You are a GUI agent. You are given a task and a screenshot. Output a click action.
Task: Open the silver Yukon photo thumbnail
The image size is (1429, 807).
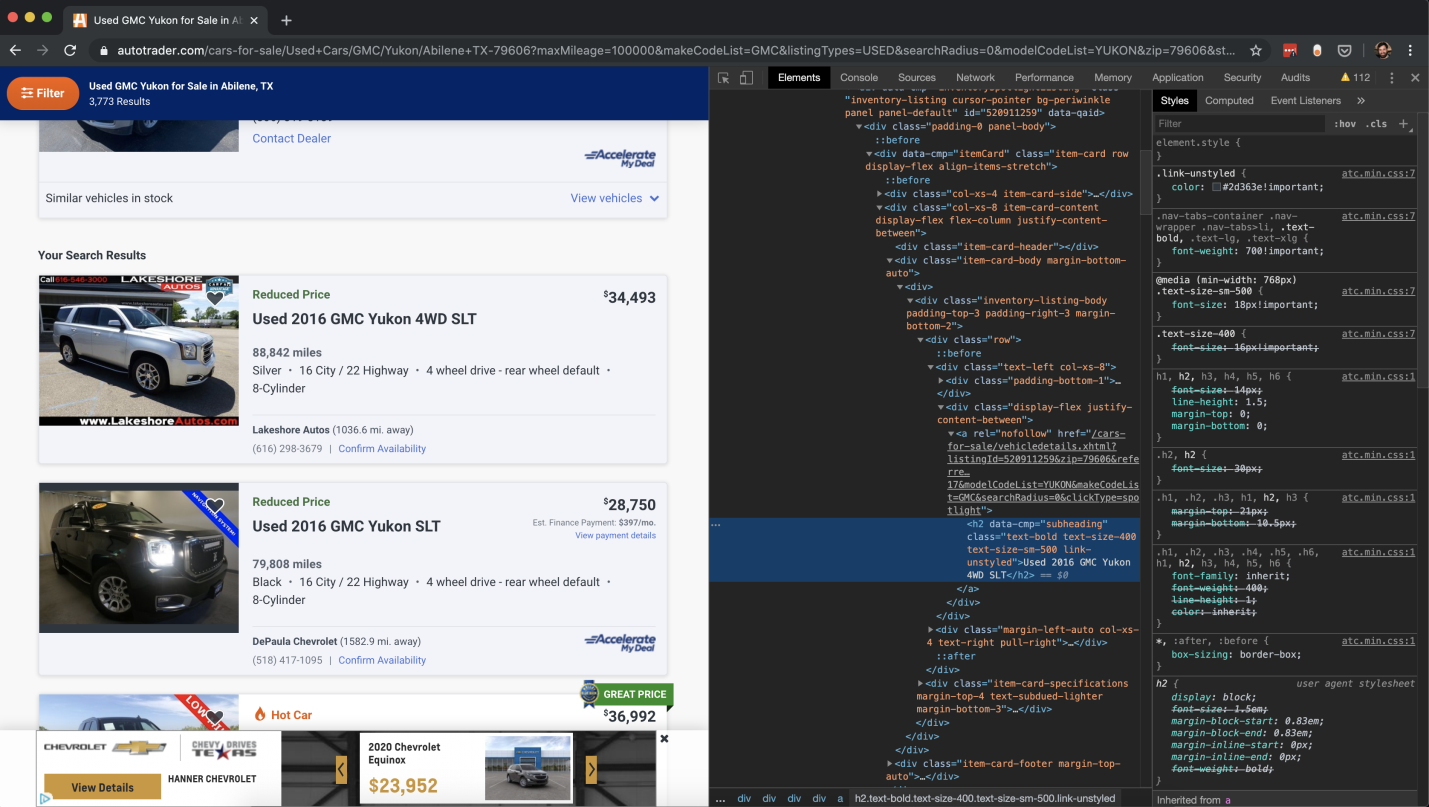[x=139, y=351]
